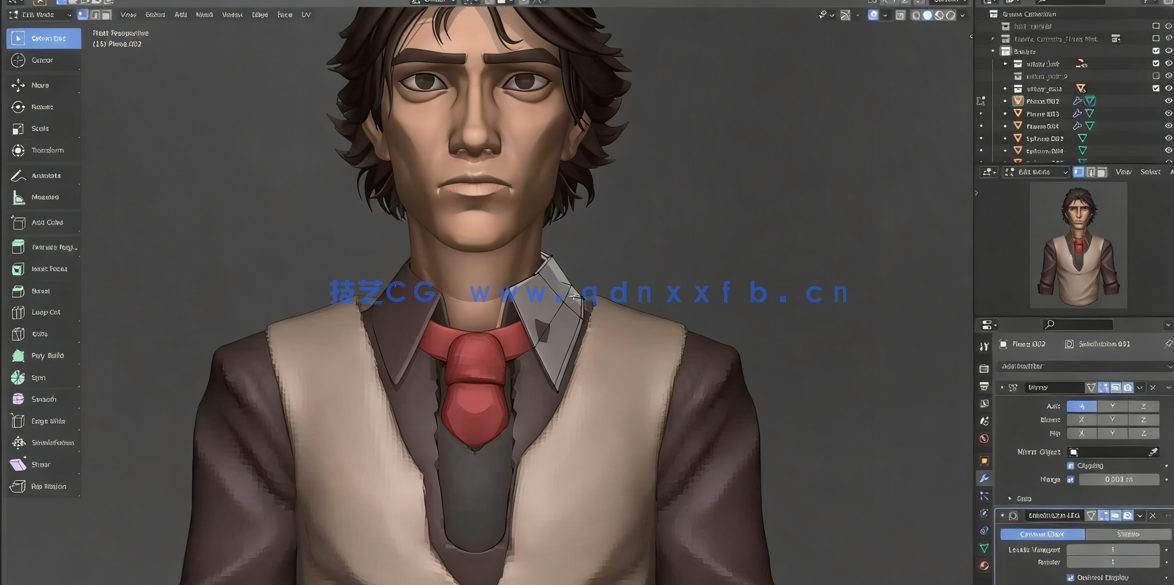Activate the Inset Faces tool

pos(40,268)
